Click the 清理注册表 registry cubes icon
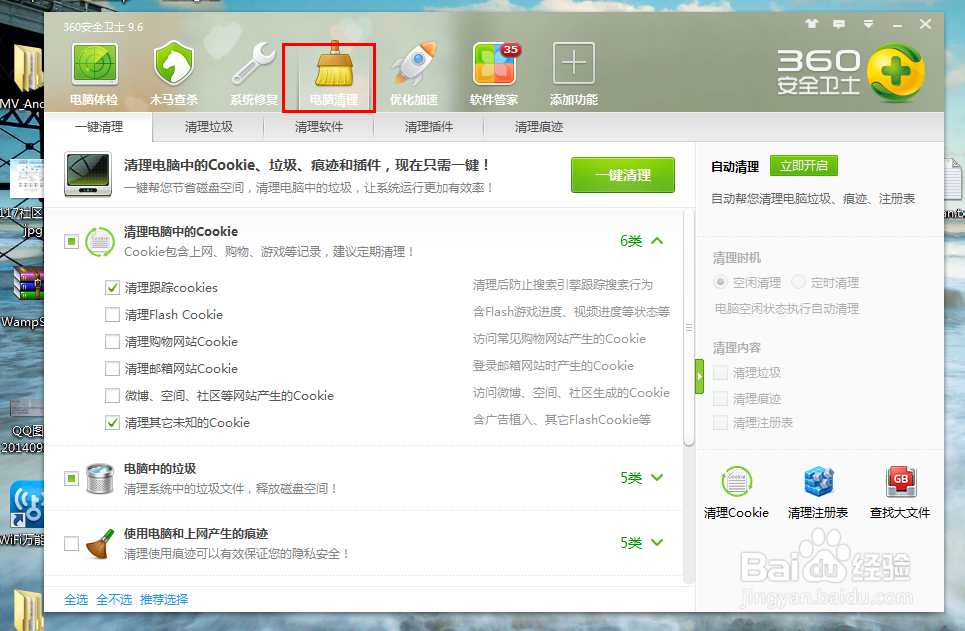This screenshot has height=631, width=965. (819, 481)
